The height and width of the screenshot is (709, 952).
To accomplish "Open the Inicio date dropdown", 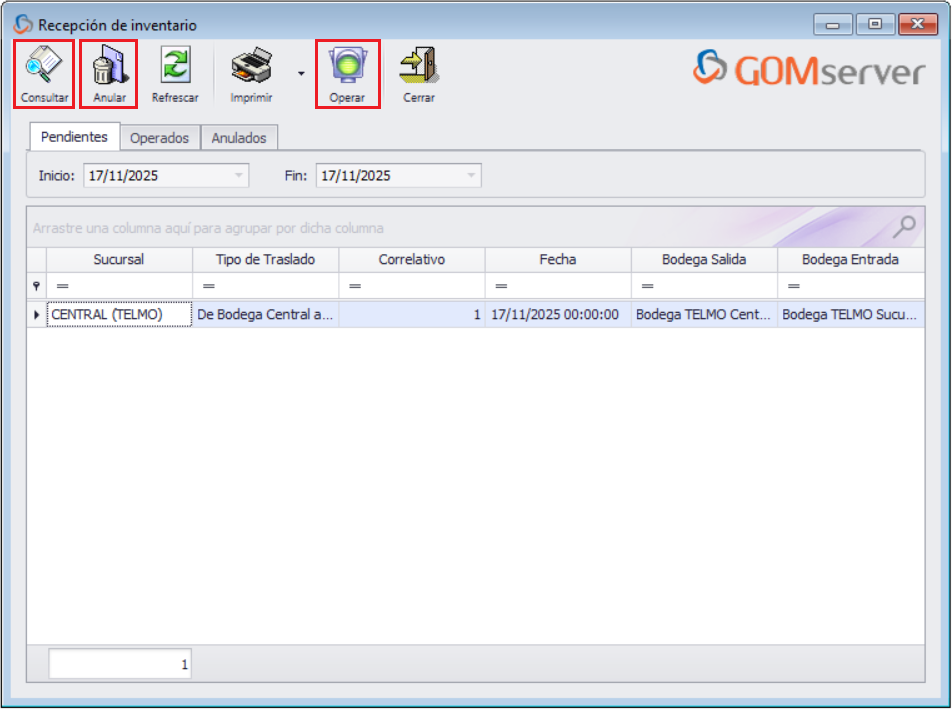I will click(239, 175).
